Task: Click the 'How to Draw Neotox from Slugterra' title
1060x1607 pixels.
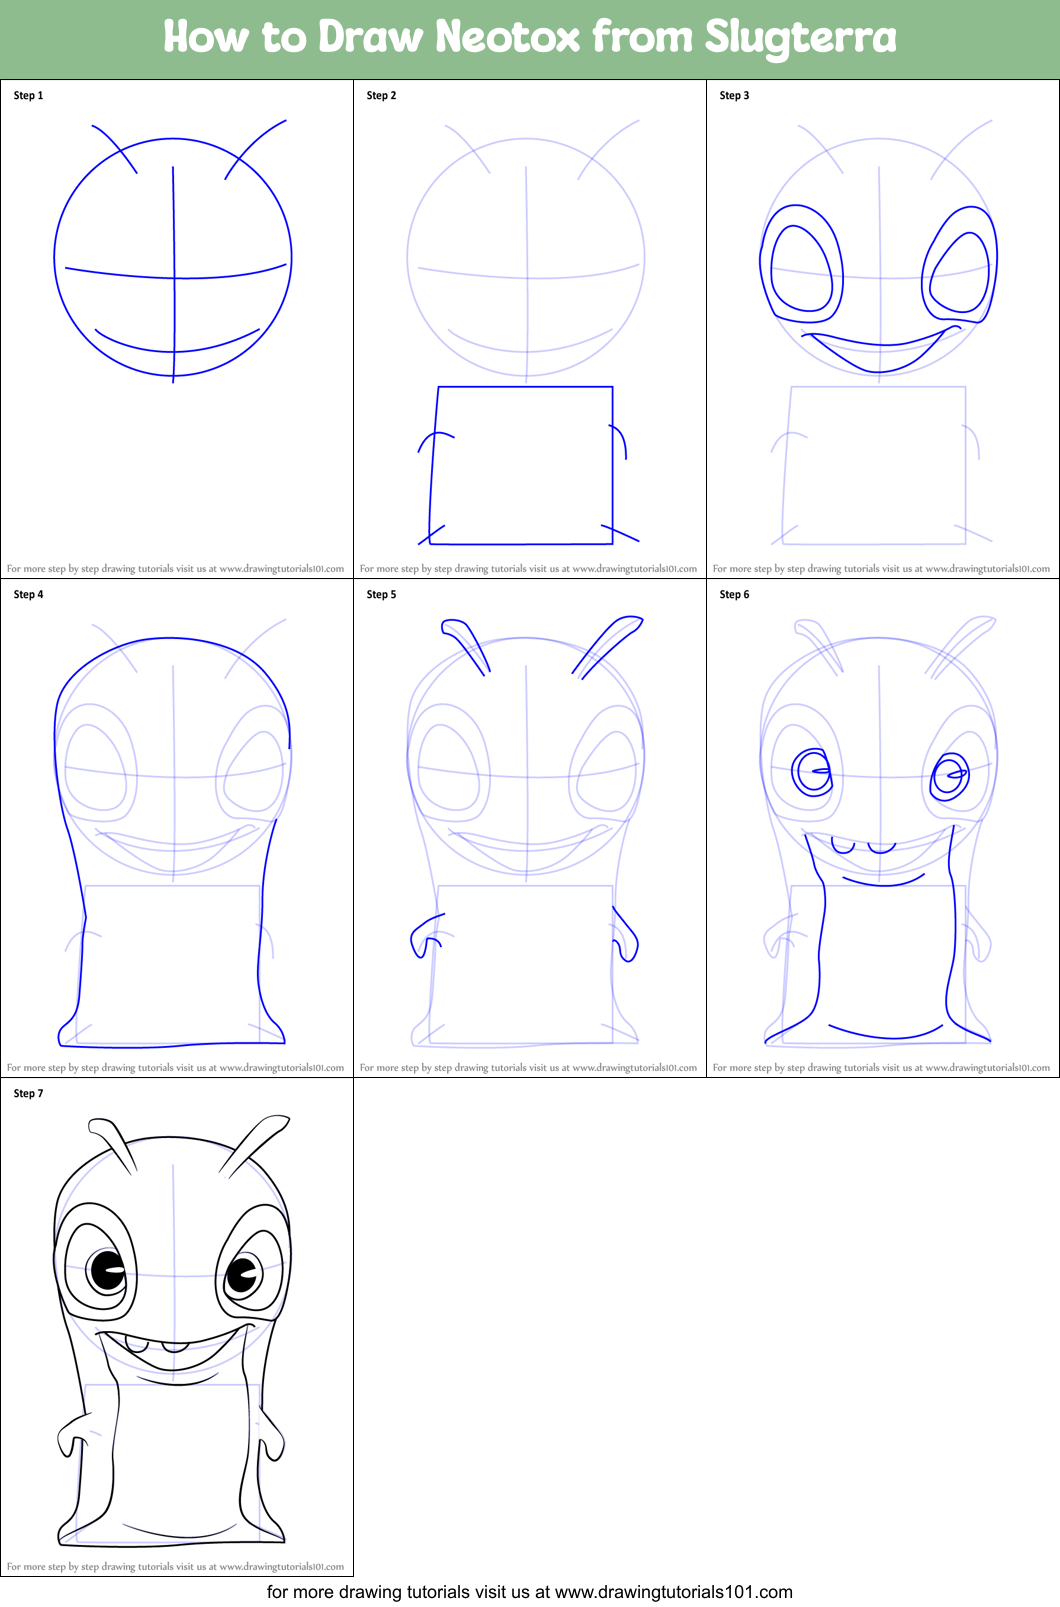Action: tap(530, 37)
